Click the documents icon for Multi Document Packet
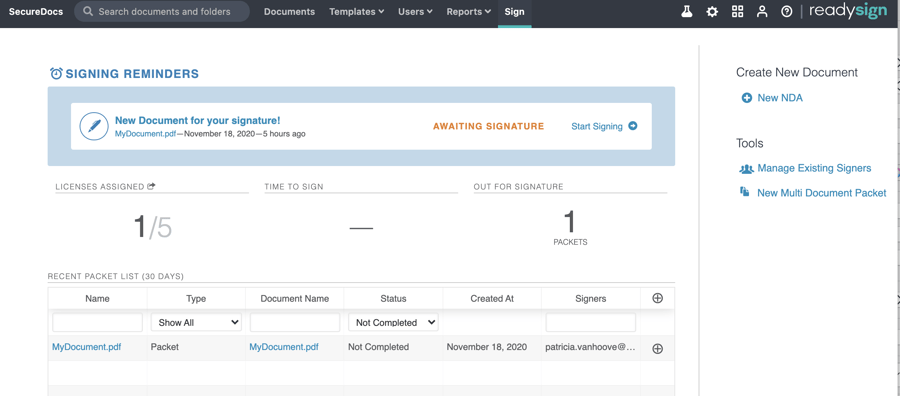900x396 pixels. tap(744, 192)
